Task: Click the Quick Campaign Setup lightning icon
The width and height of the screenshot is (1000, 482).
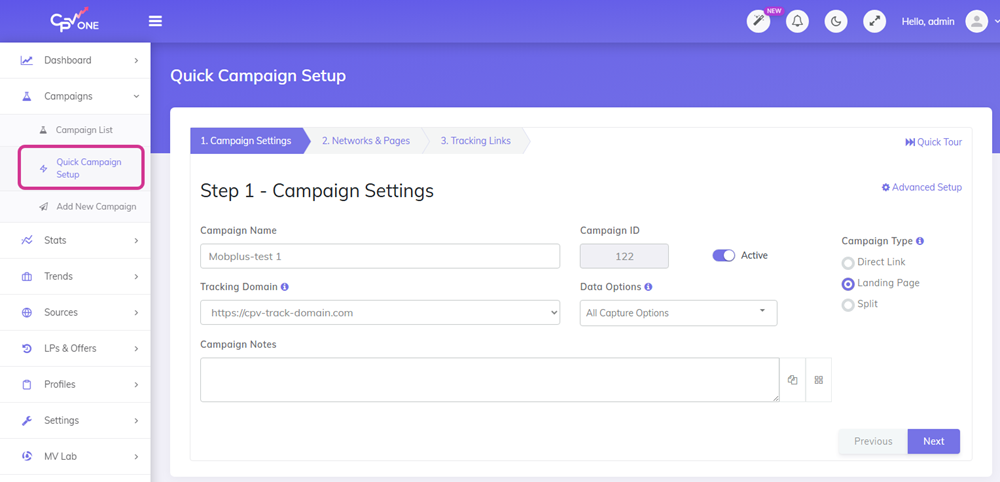Action: [x=43, y=168]
